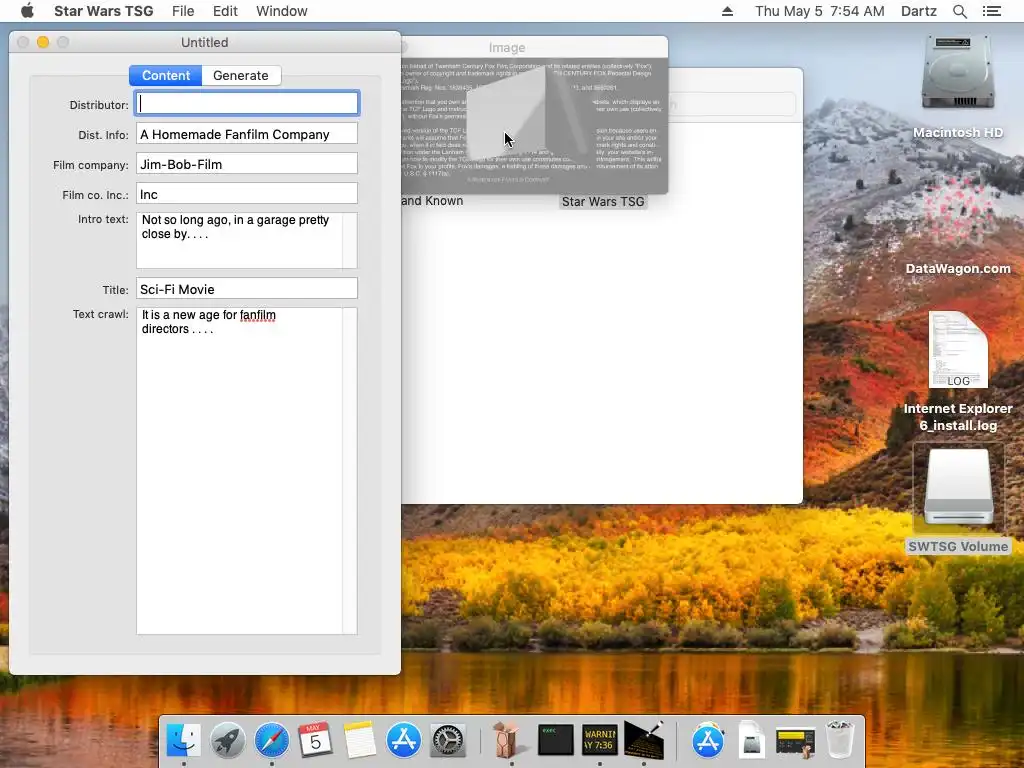
Task: Minimize the Untitled window with yellow button
Action: 43,42
